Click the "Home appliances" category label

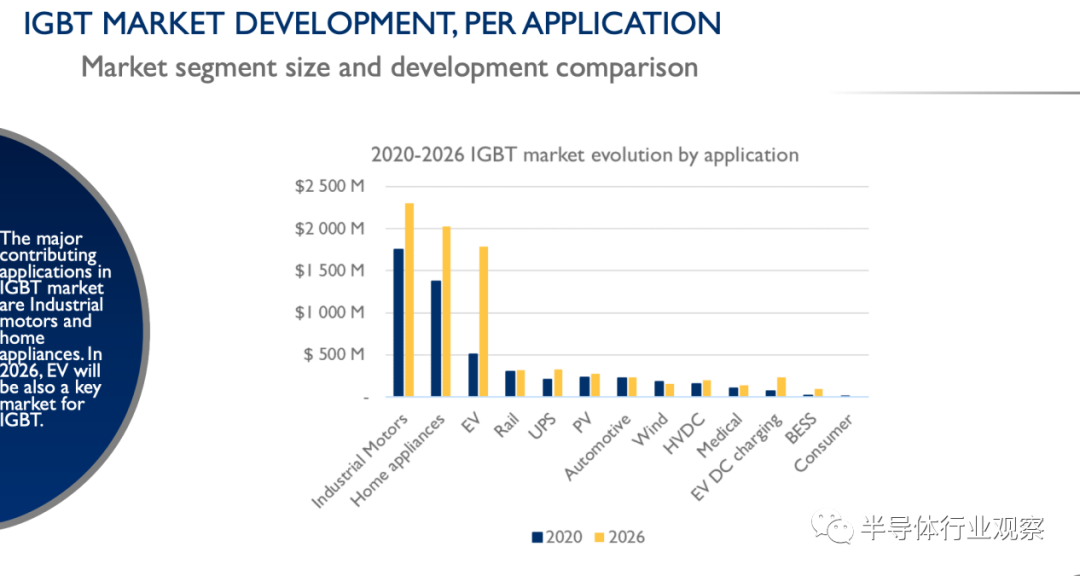pyautogui.click(x=397, y=462)
